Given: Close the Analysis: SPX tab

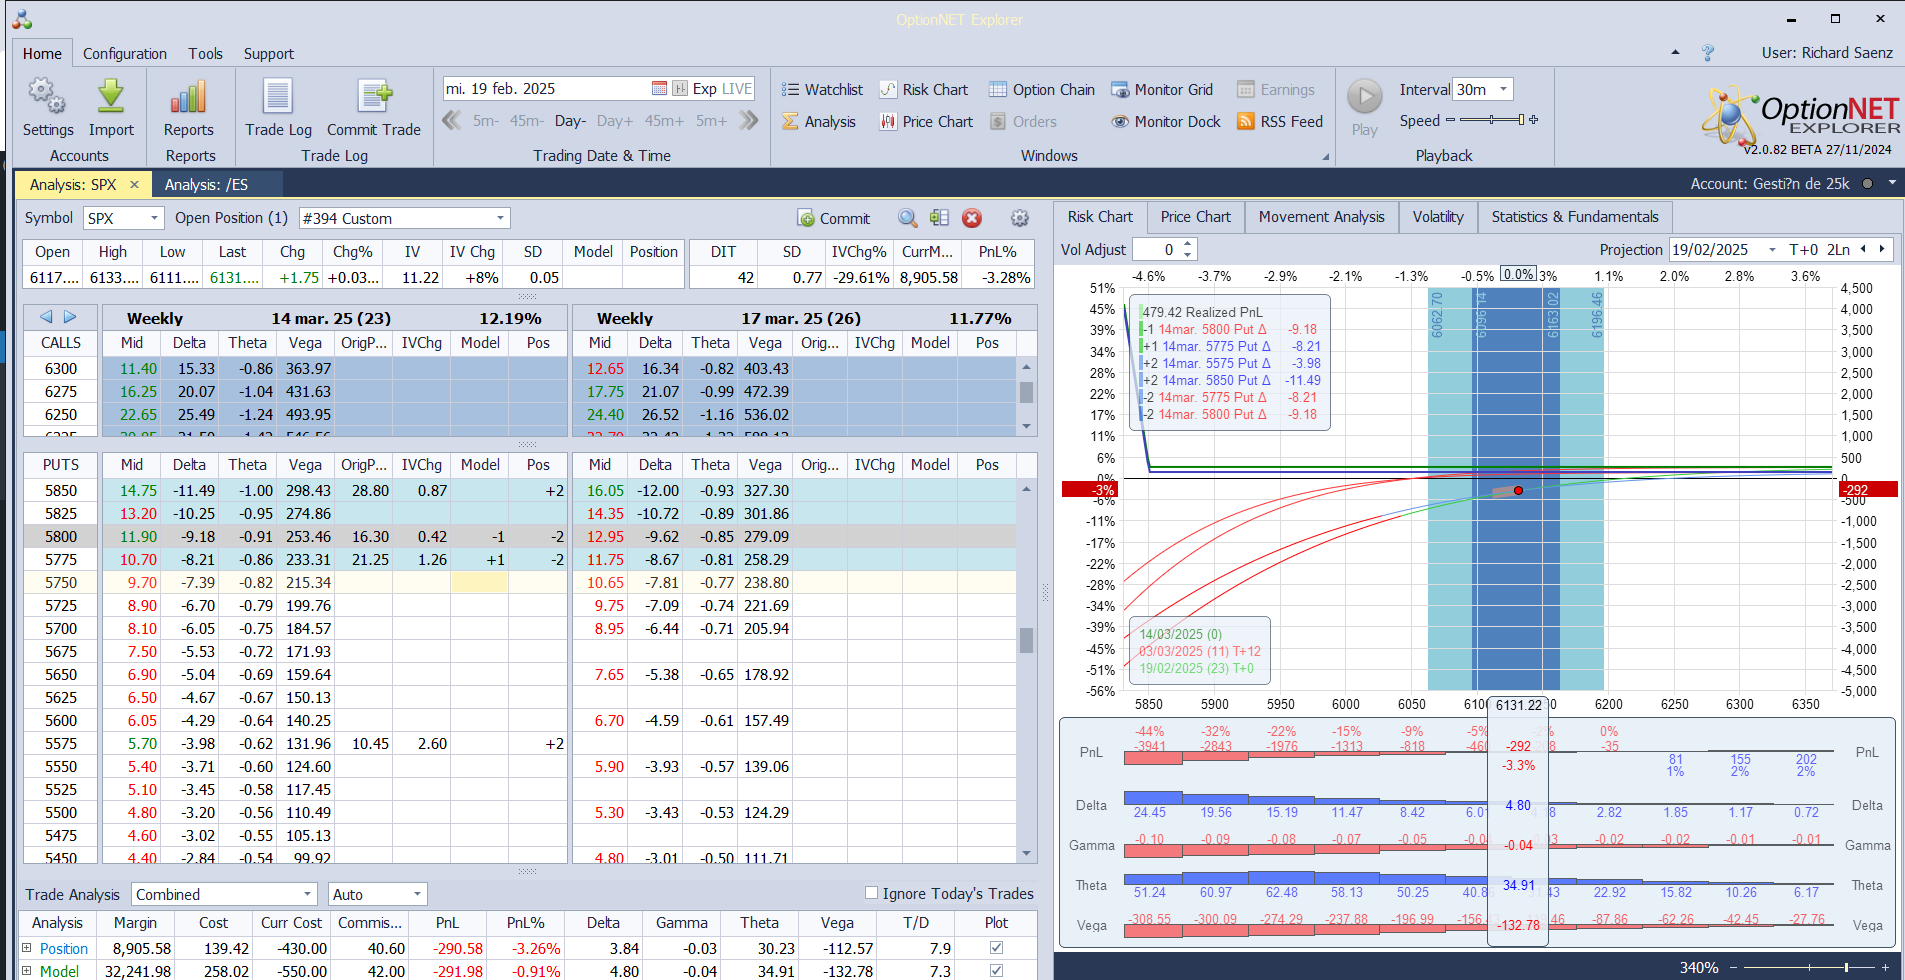Looking at the screenshot, I should tap(134, 184).
